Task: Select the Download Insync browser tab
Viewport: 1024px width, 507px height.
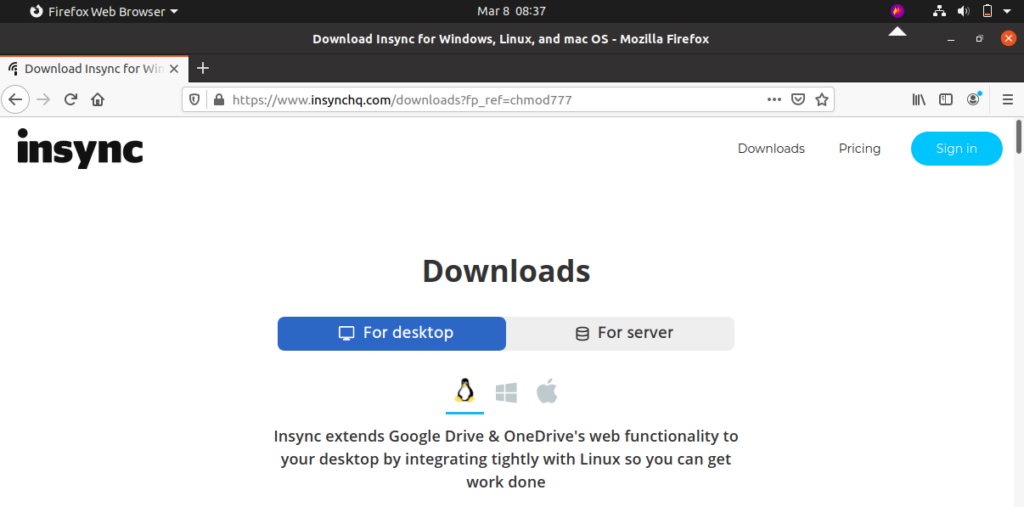Action: 95,69
